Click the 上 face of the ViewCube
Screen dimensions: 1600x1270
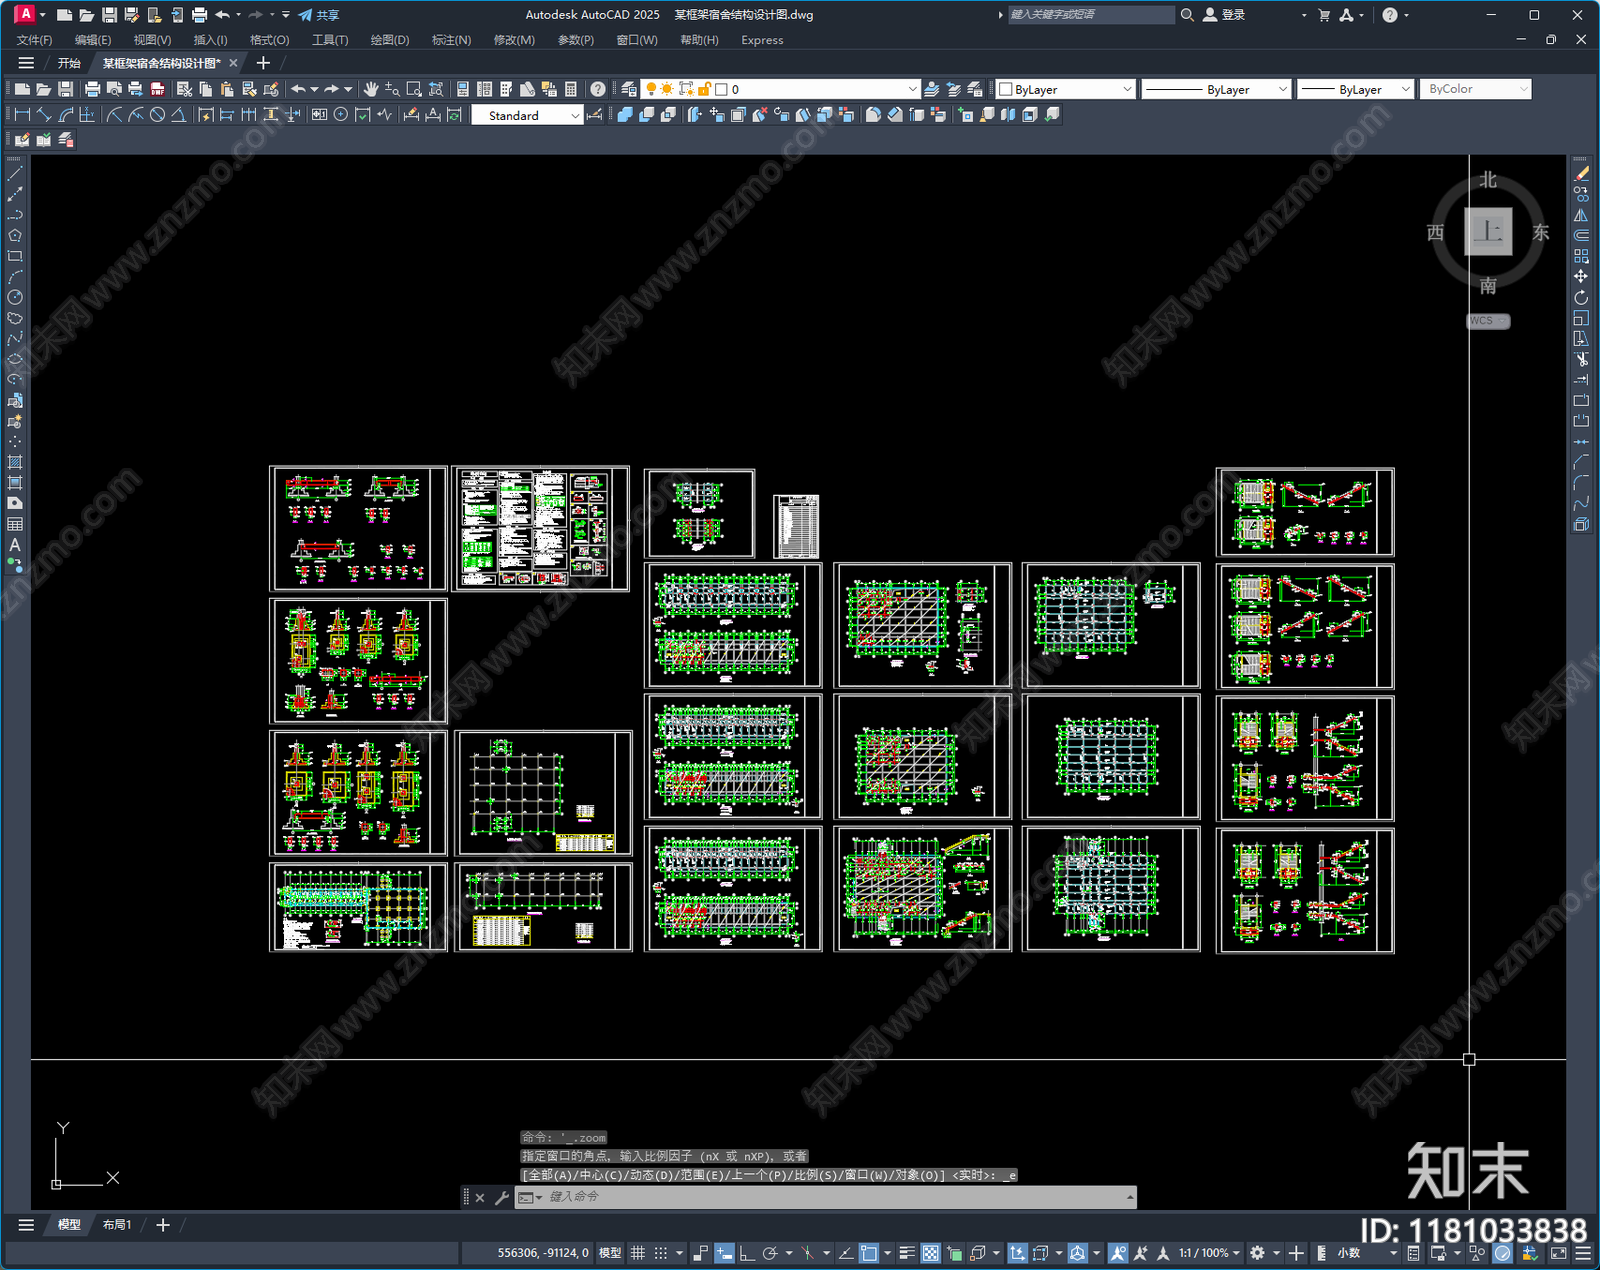1488,232
